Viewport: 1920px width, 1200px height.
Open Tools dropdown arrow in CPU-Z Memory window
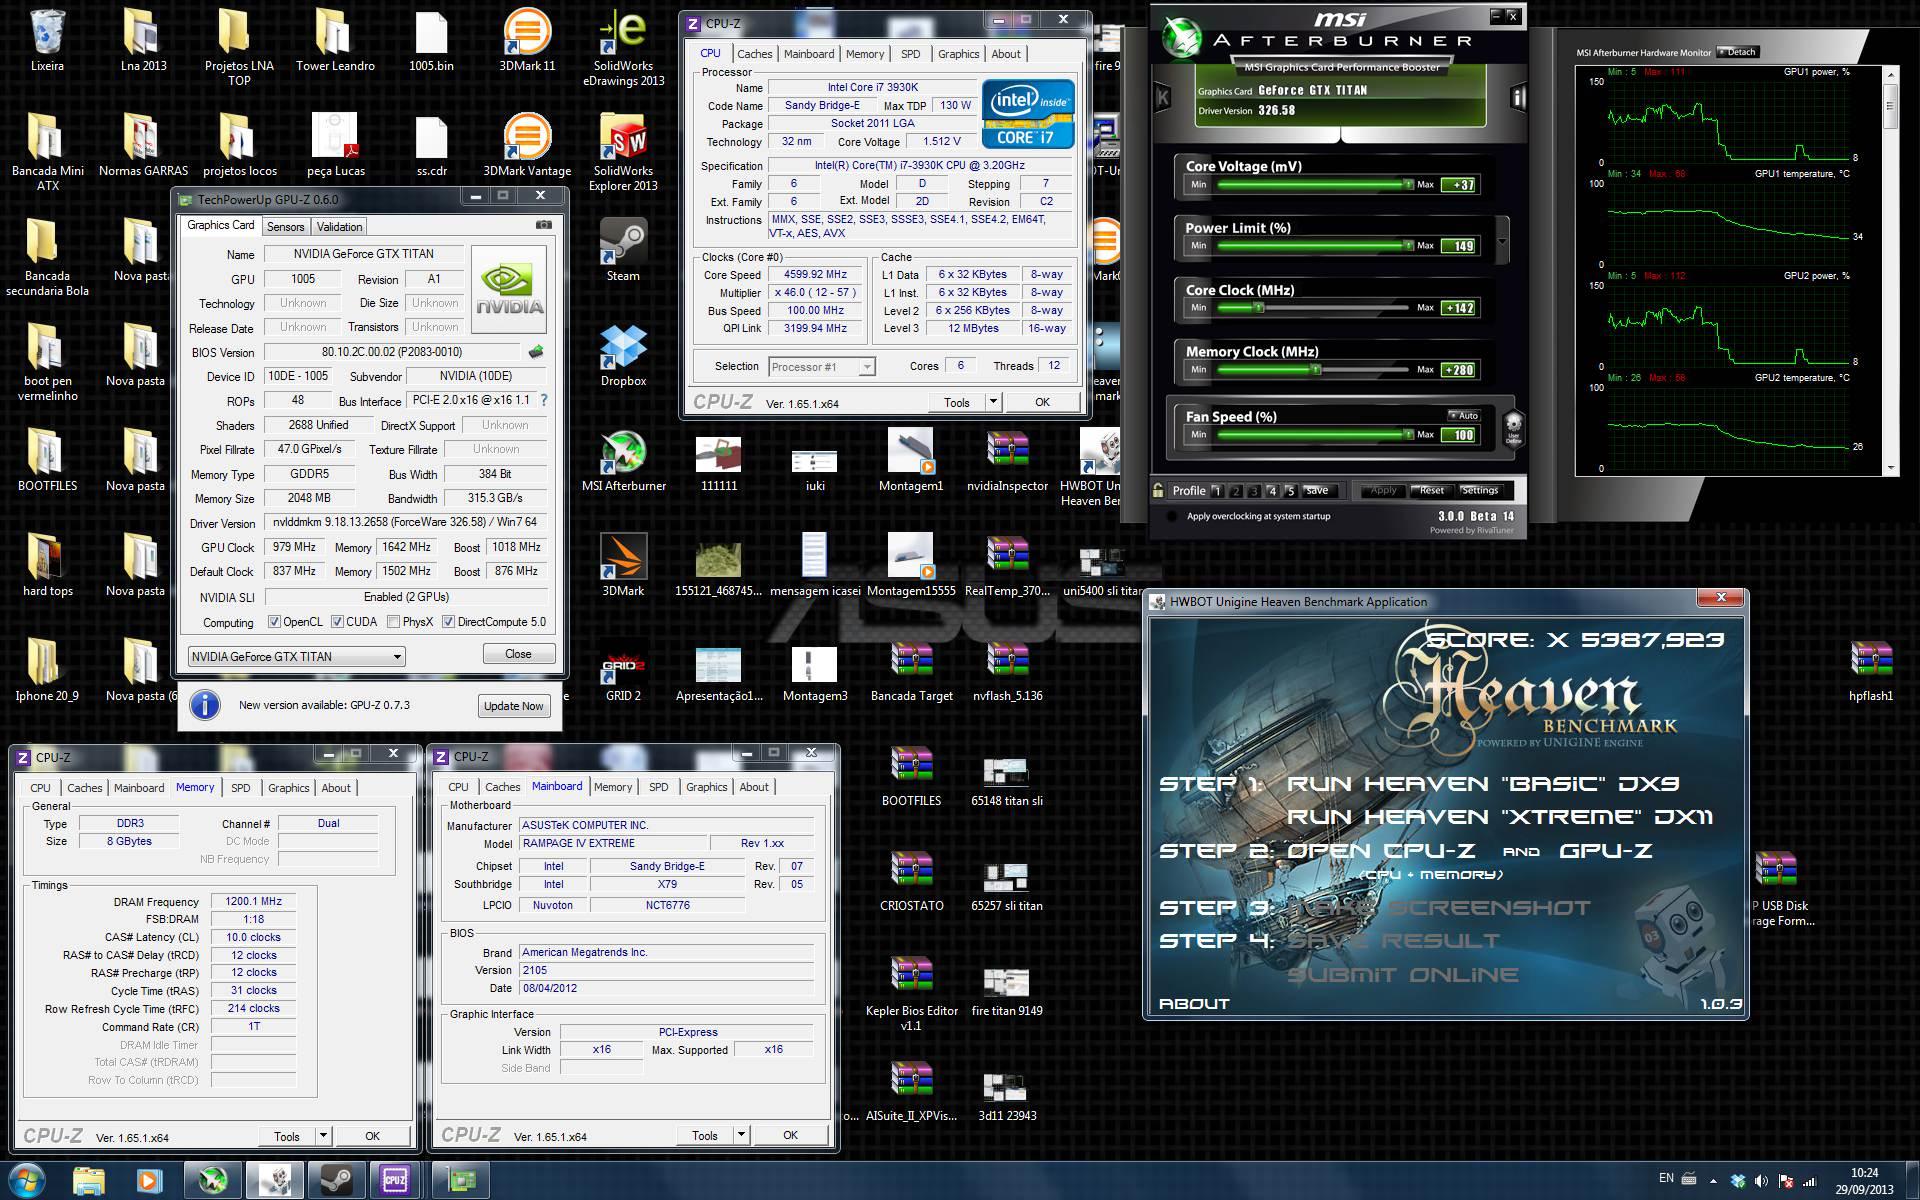click(x=323, y=1136)
